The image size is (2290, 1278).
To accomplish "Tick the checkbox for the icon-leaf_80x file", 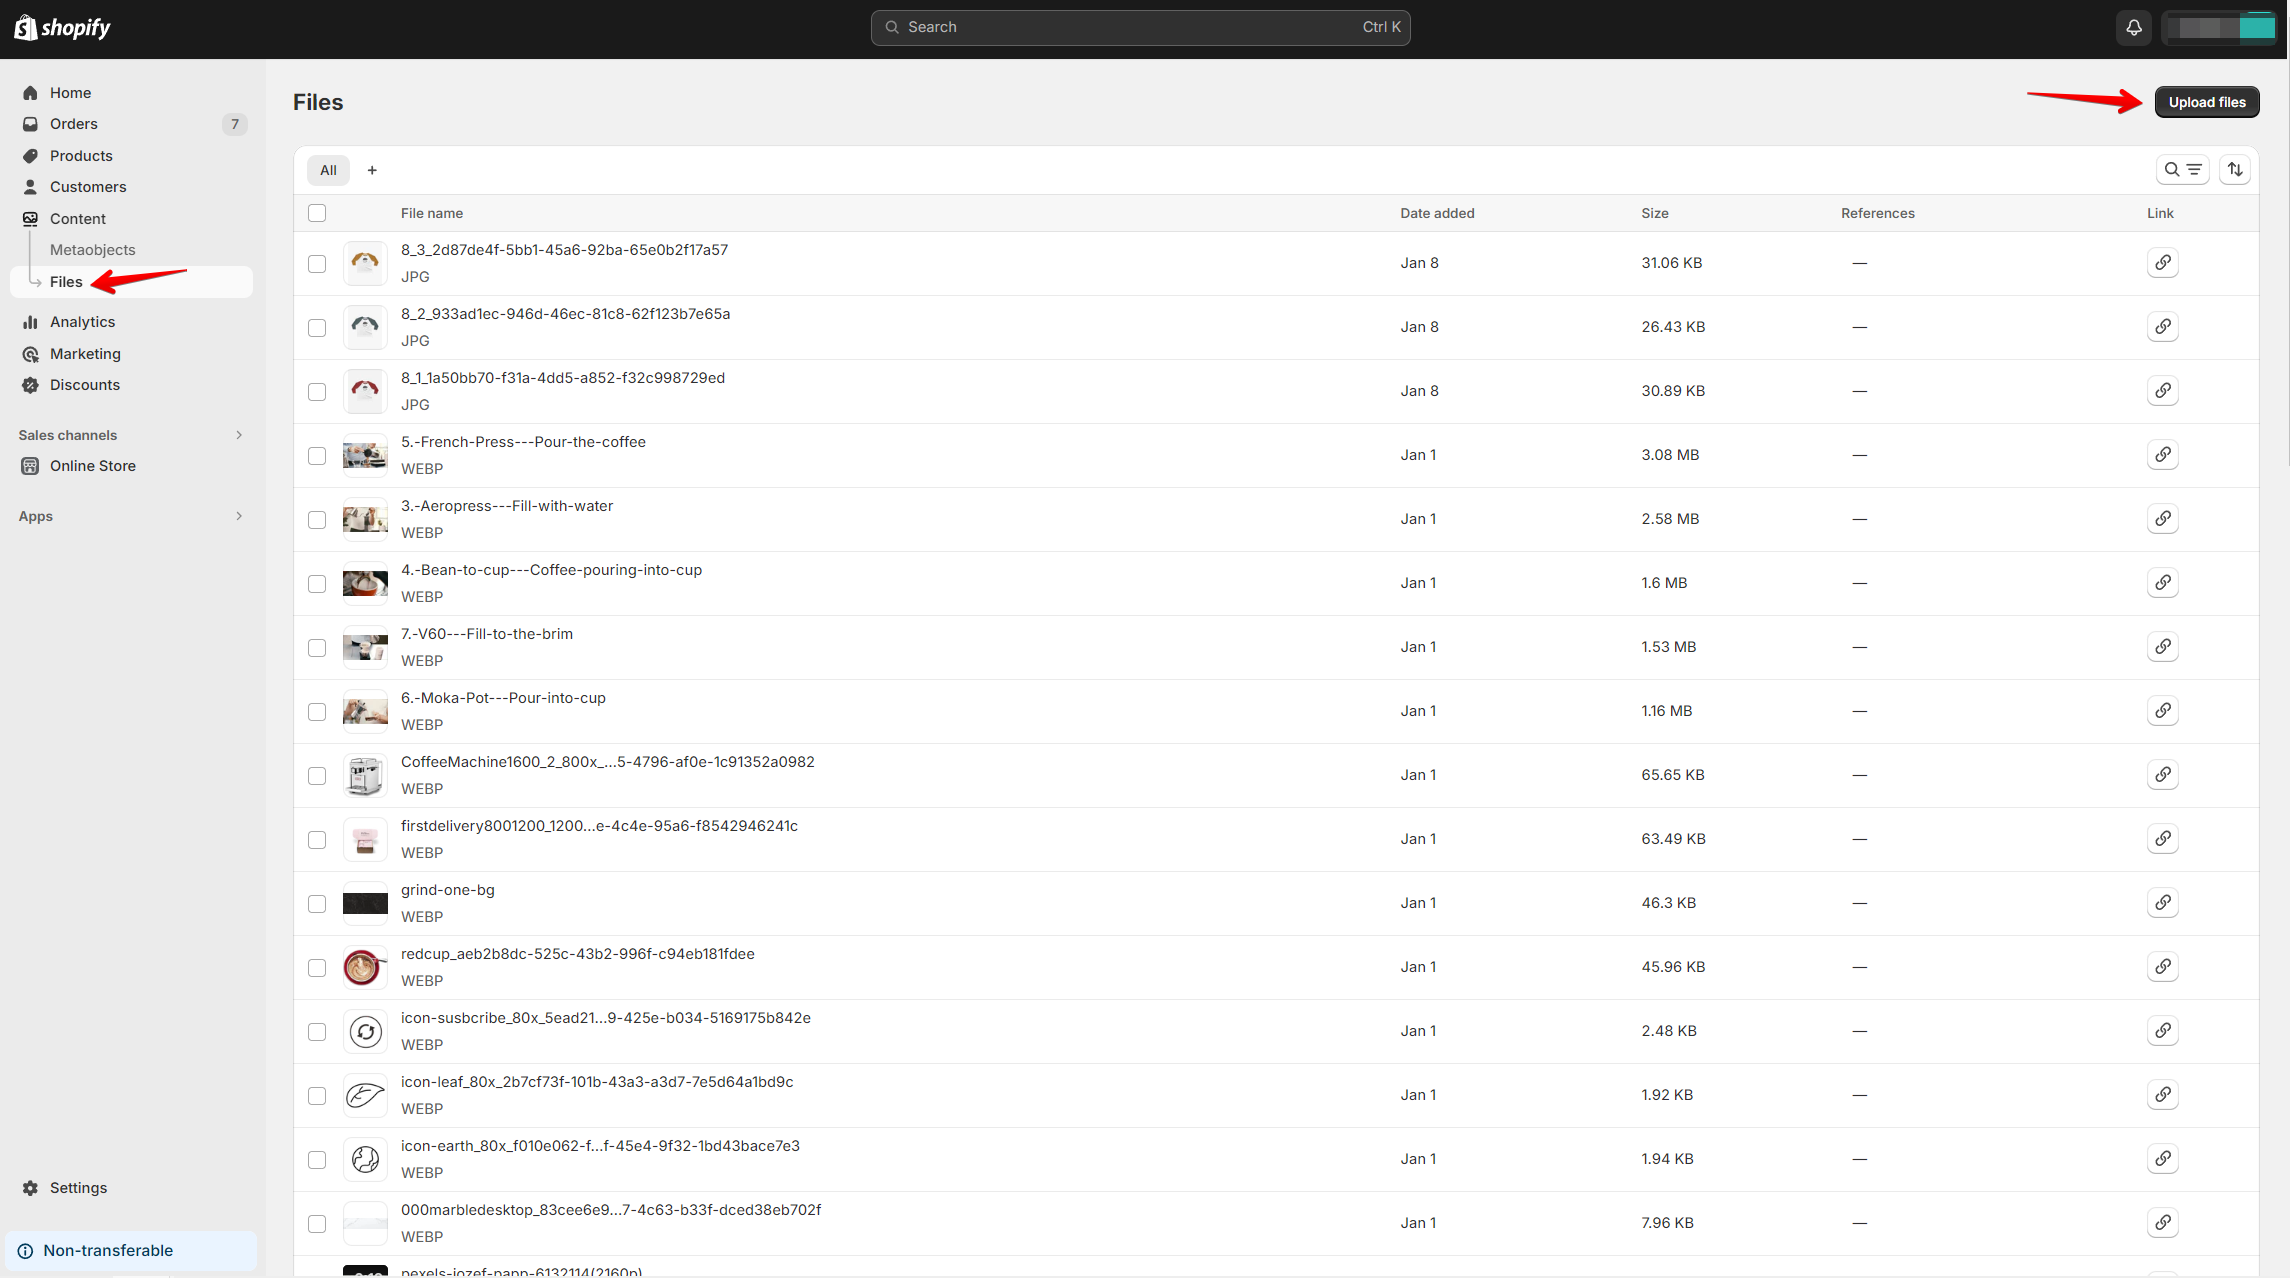I will click(x=317, y=1096).
